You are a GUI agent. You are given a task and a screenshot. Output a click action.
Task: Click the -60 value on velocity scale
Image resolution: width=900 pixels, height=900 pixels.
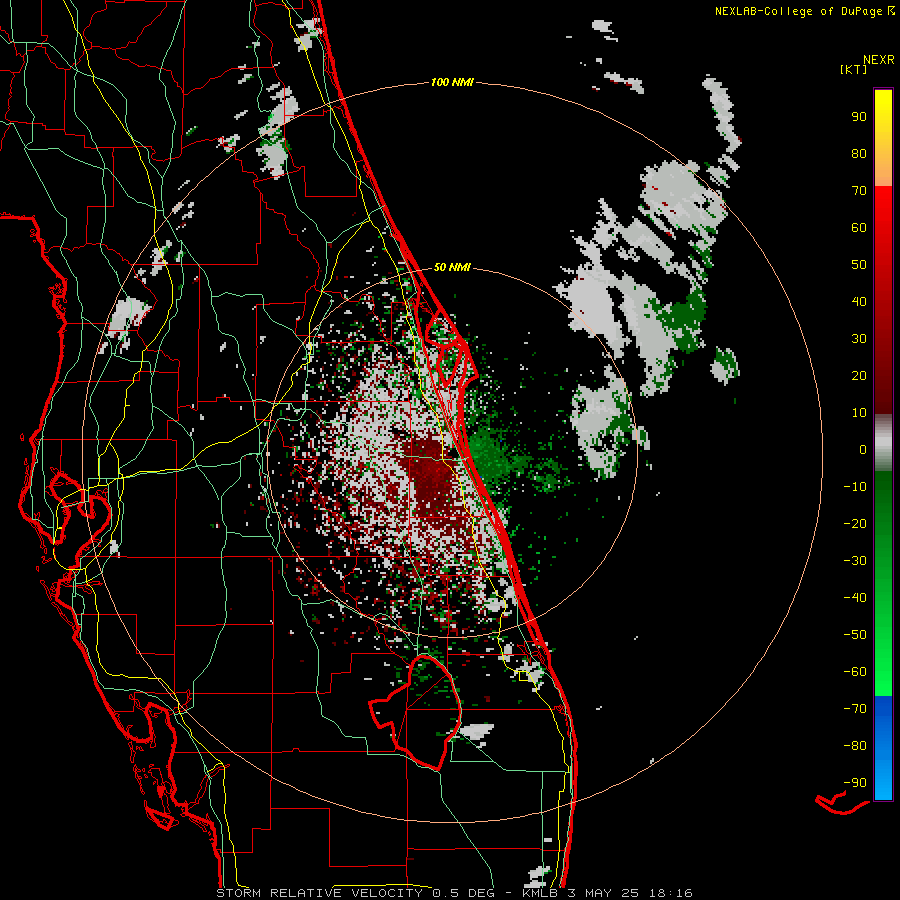855,672
